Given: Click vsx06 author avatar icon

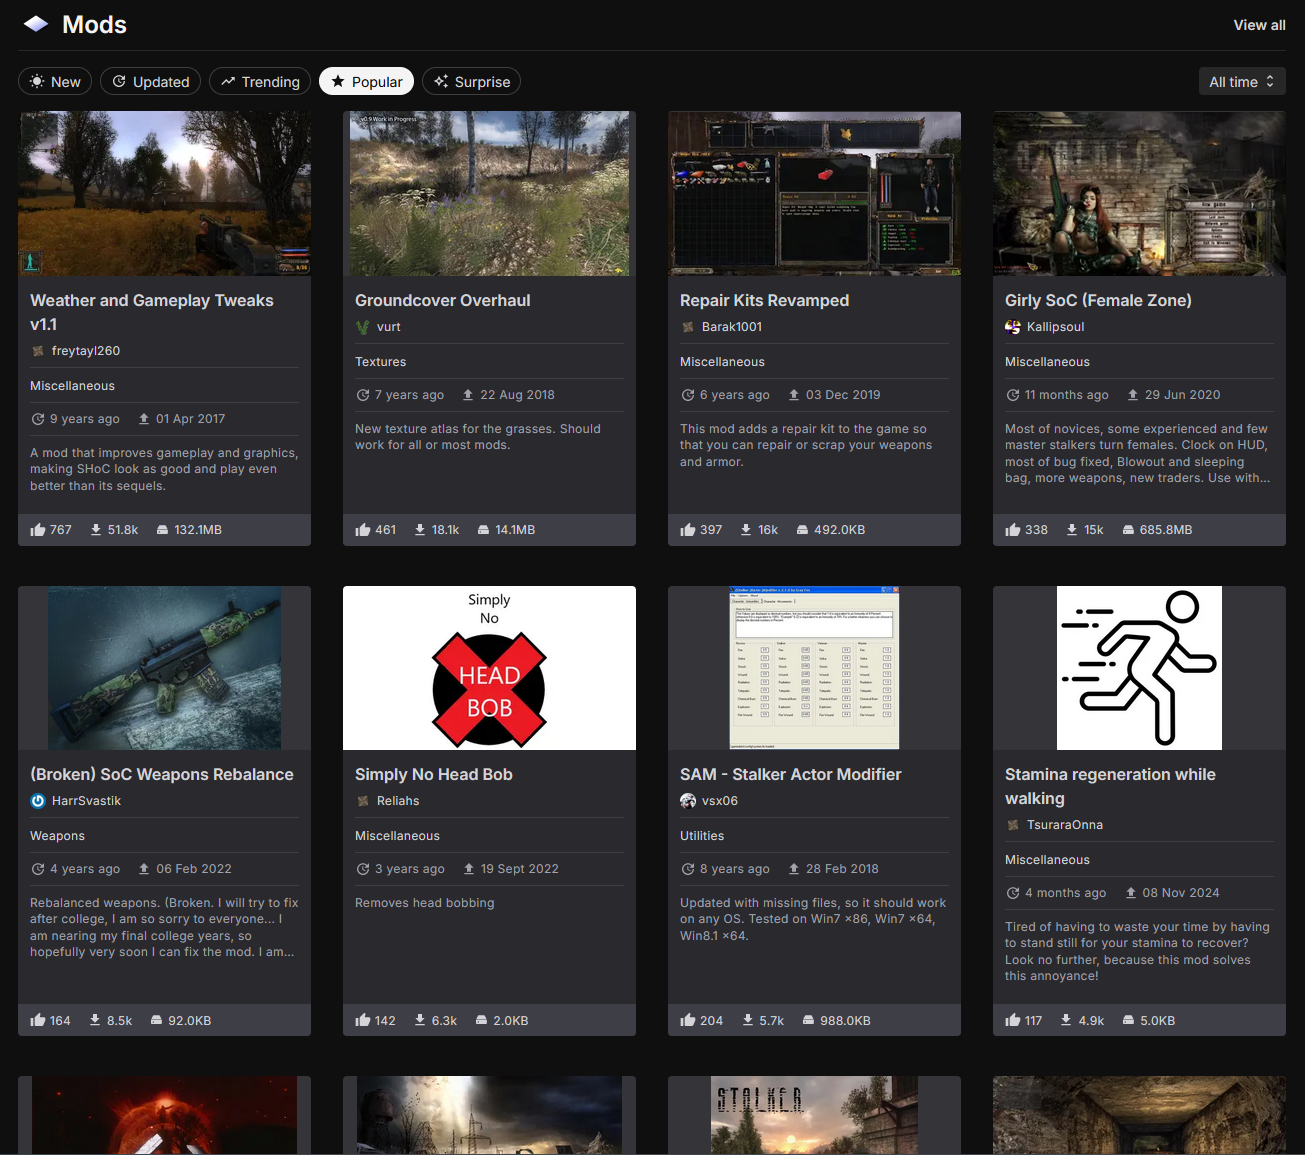Looking at the screenshot, I should 688,801.
